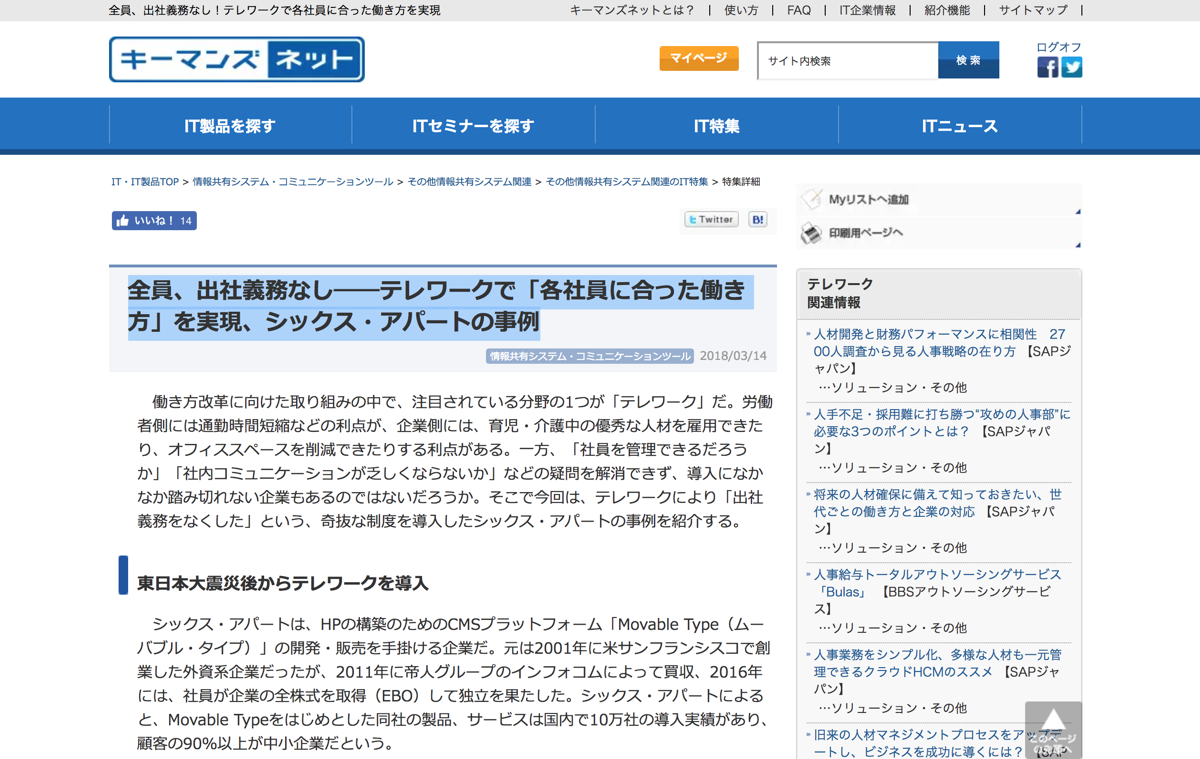Click the IT・IT製品TOP breadcrumb
1200x759 pixels.
(x=145, y=182)
